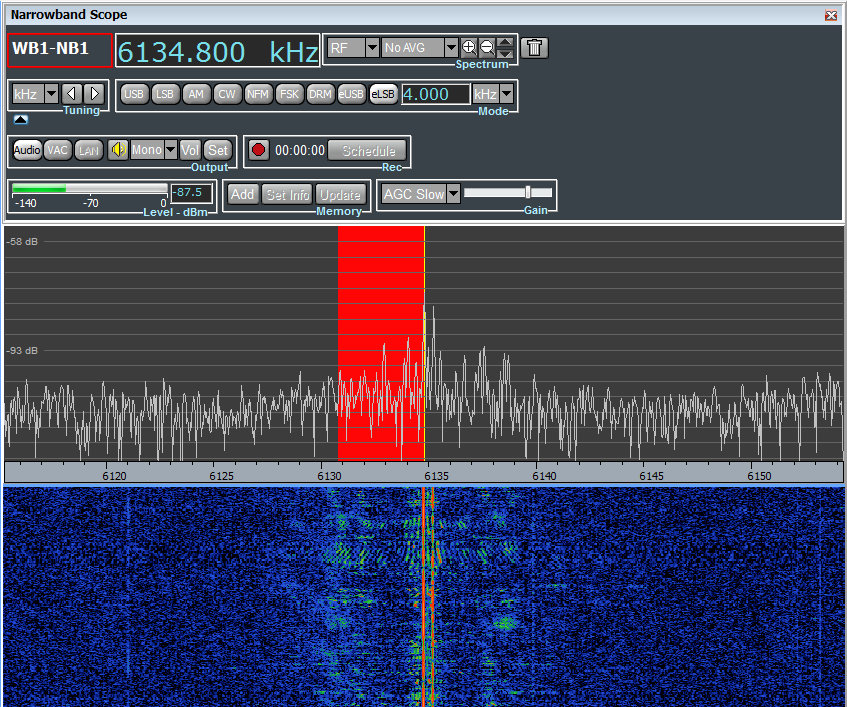Select LSB demodulation mode
The height and width of the screenshot is (707, 847).
(165, 94)
